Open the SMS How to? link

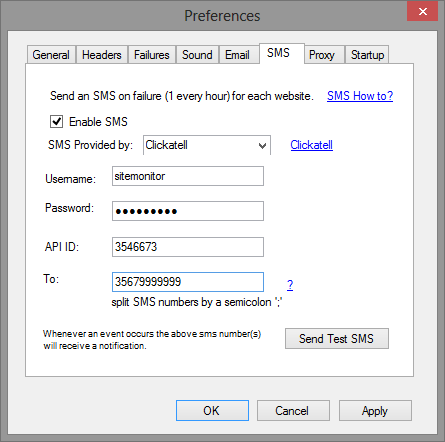(x=360, y=96)
